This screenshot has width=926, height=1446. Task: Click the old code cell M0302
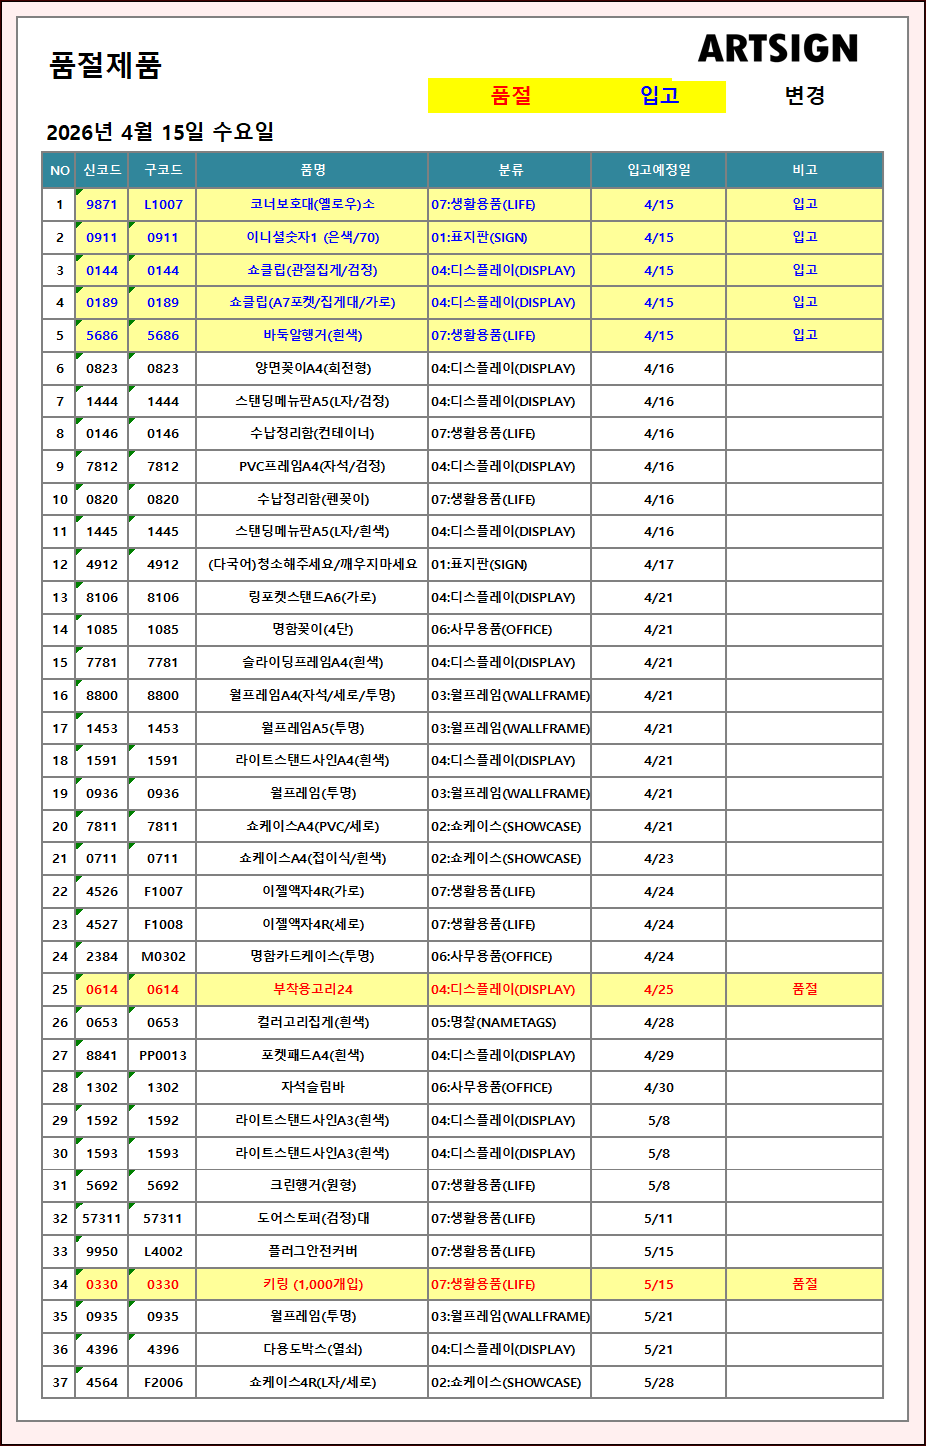(163, 956)
